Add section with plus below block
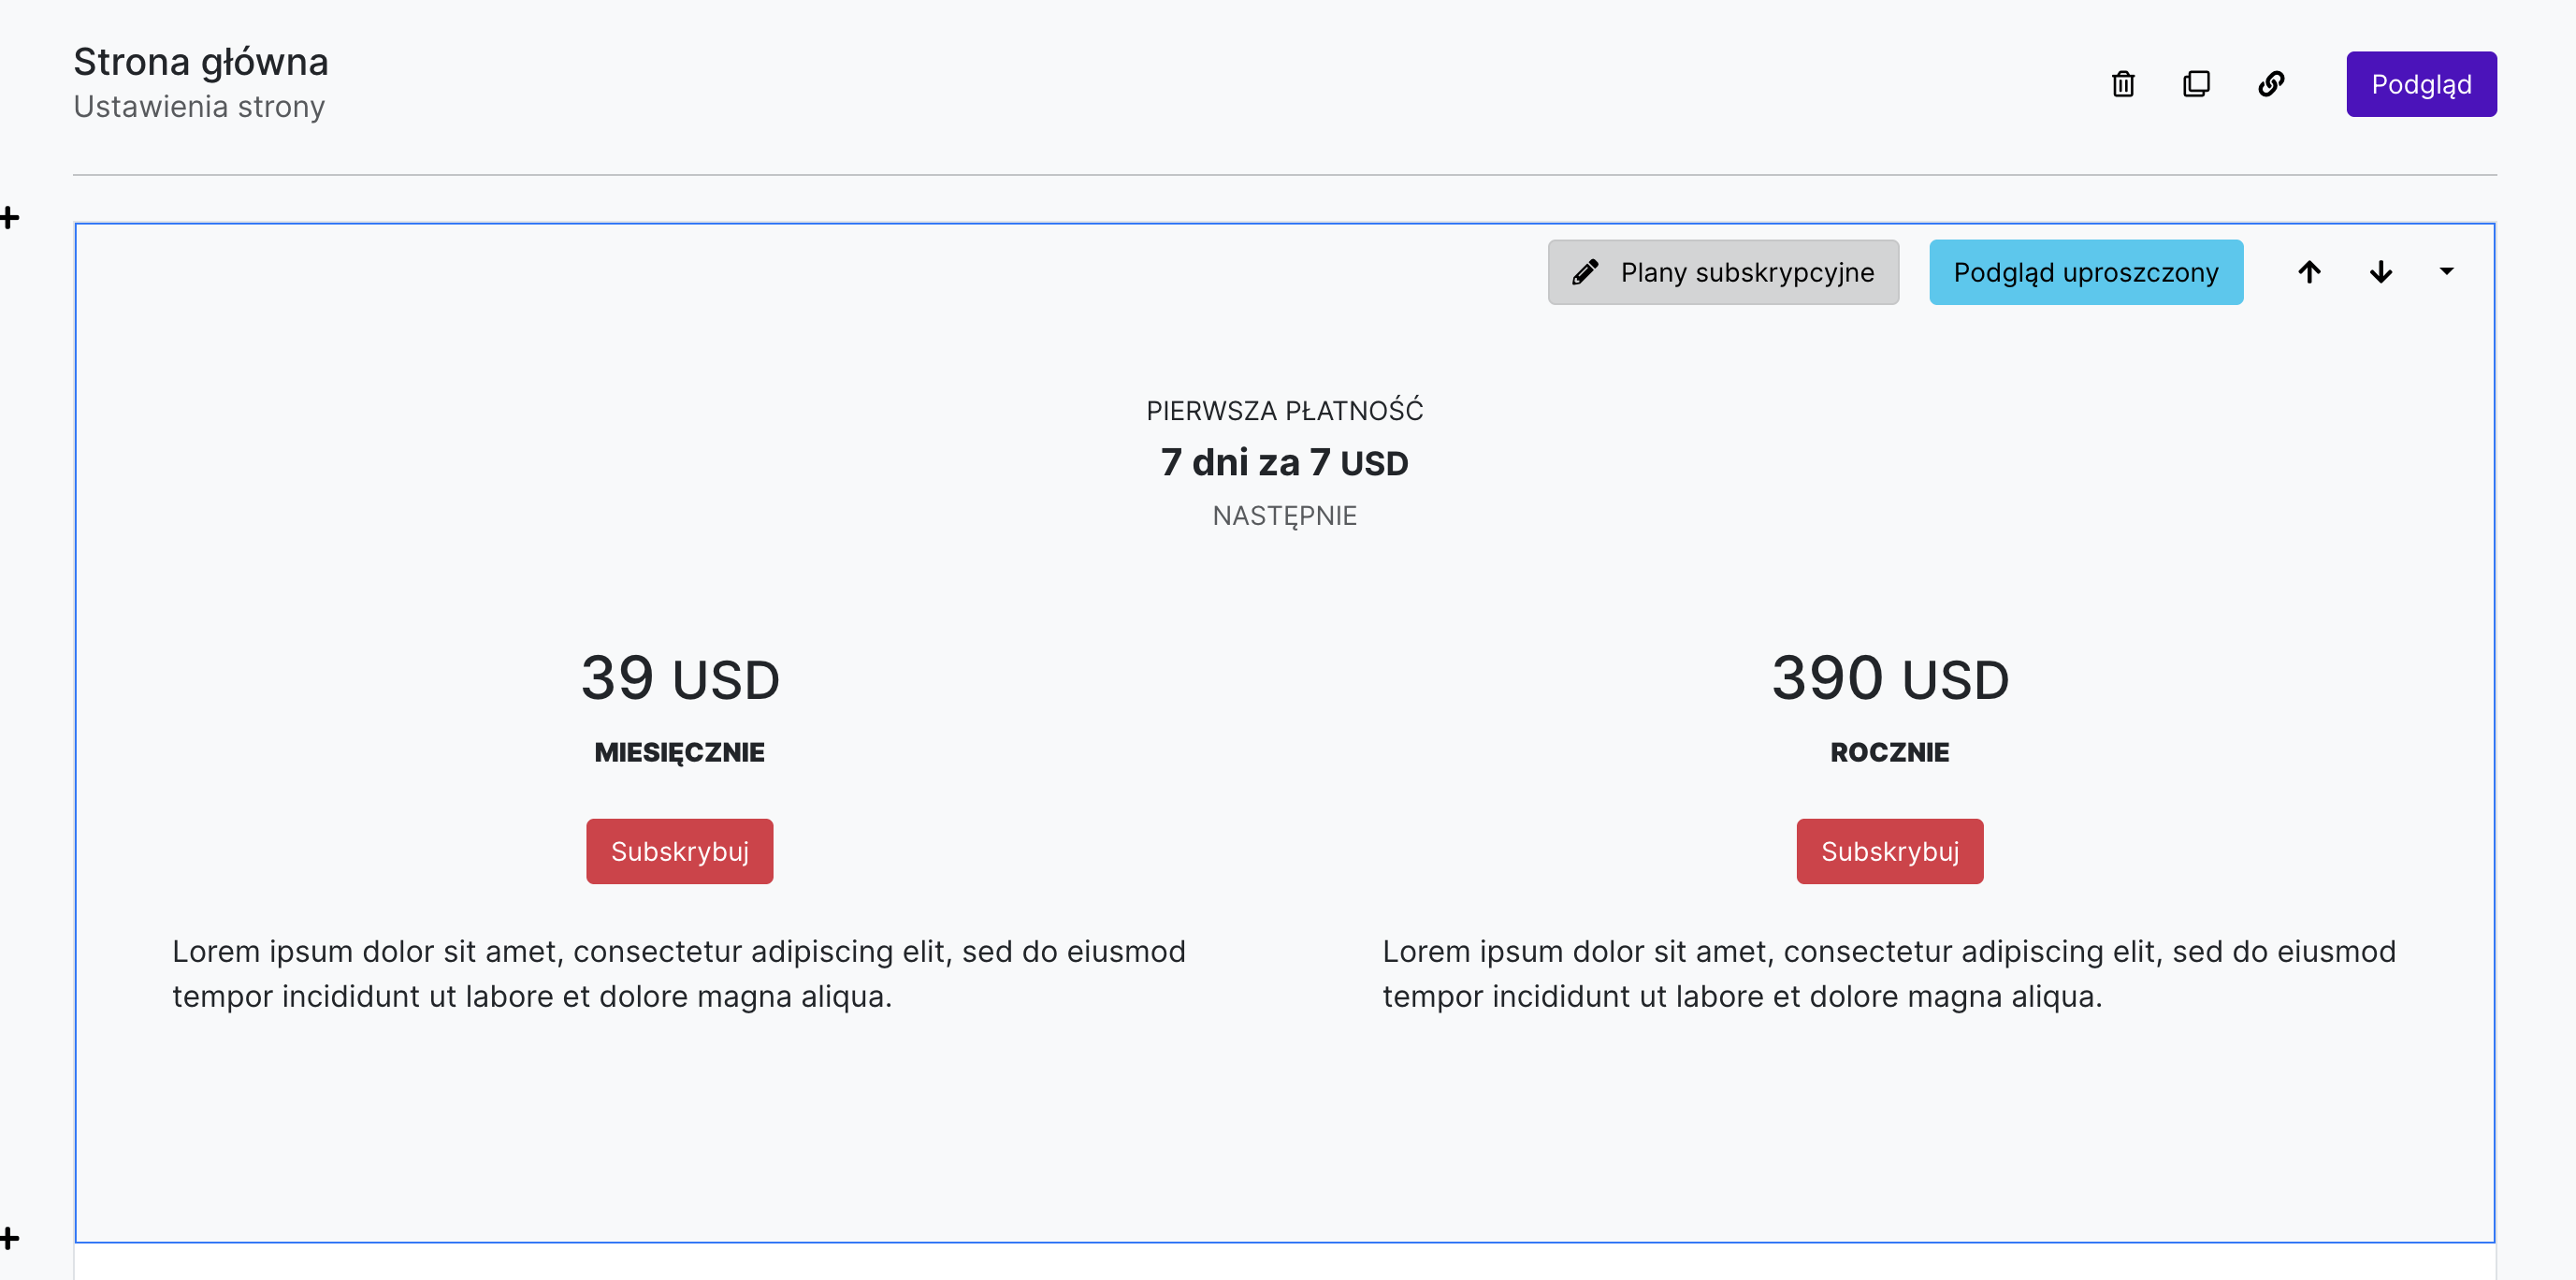 click(10, 1238)
